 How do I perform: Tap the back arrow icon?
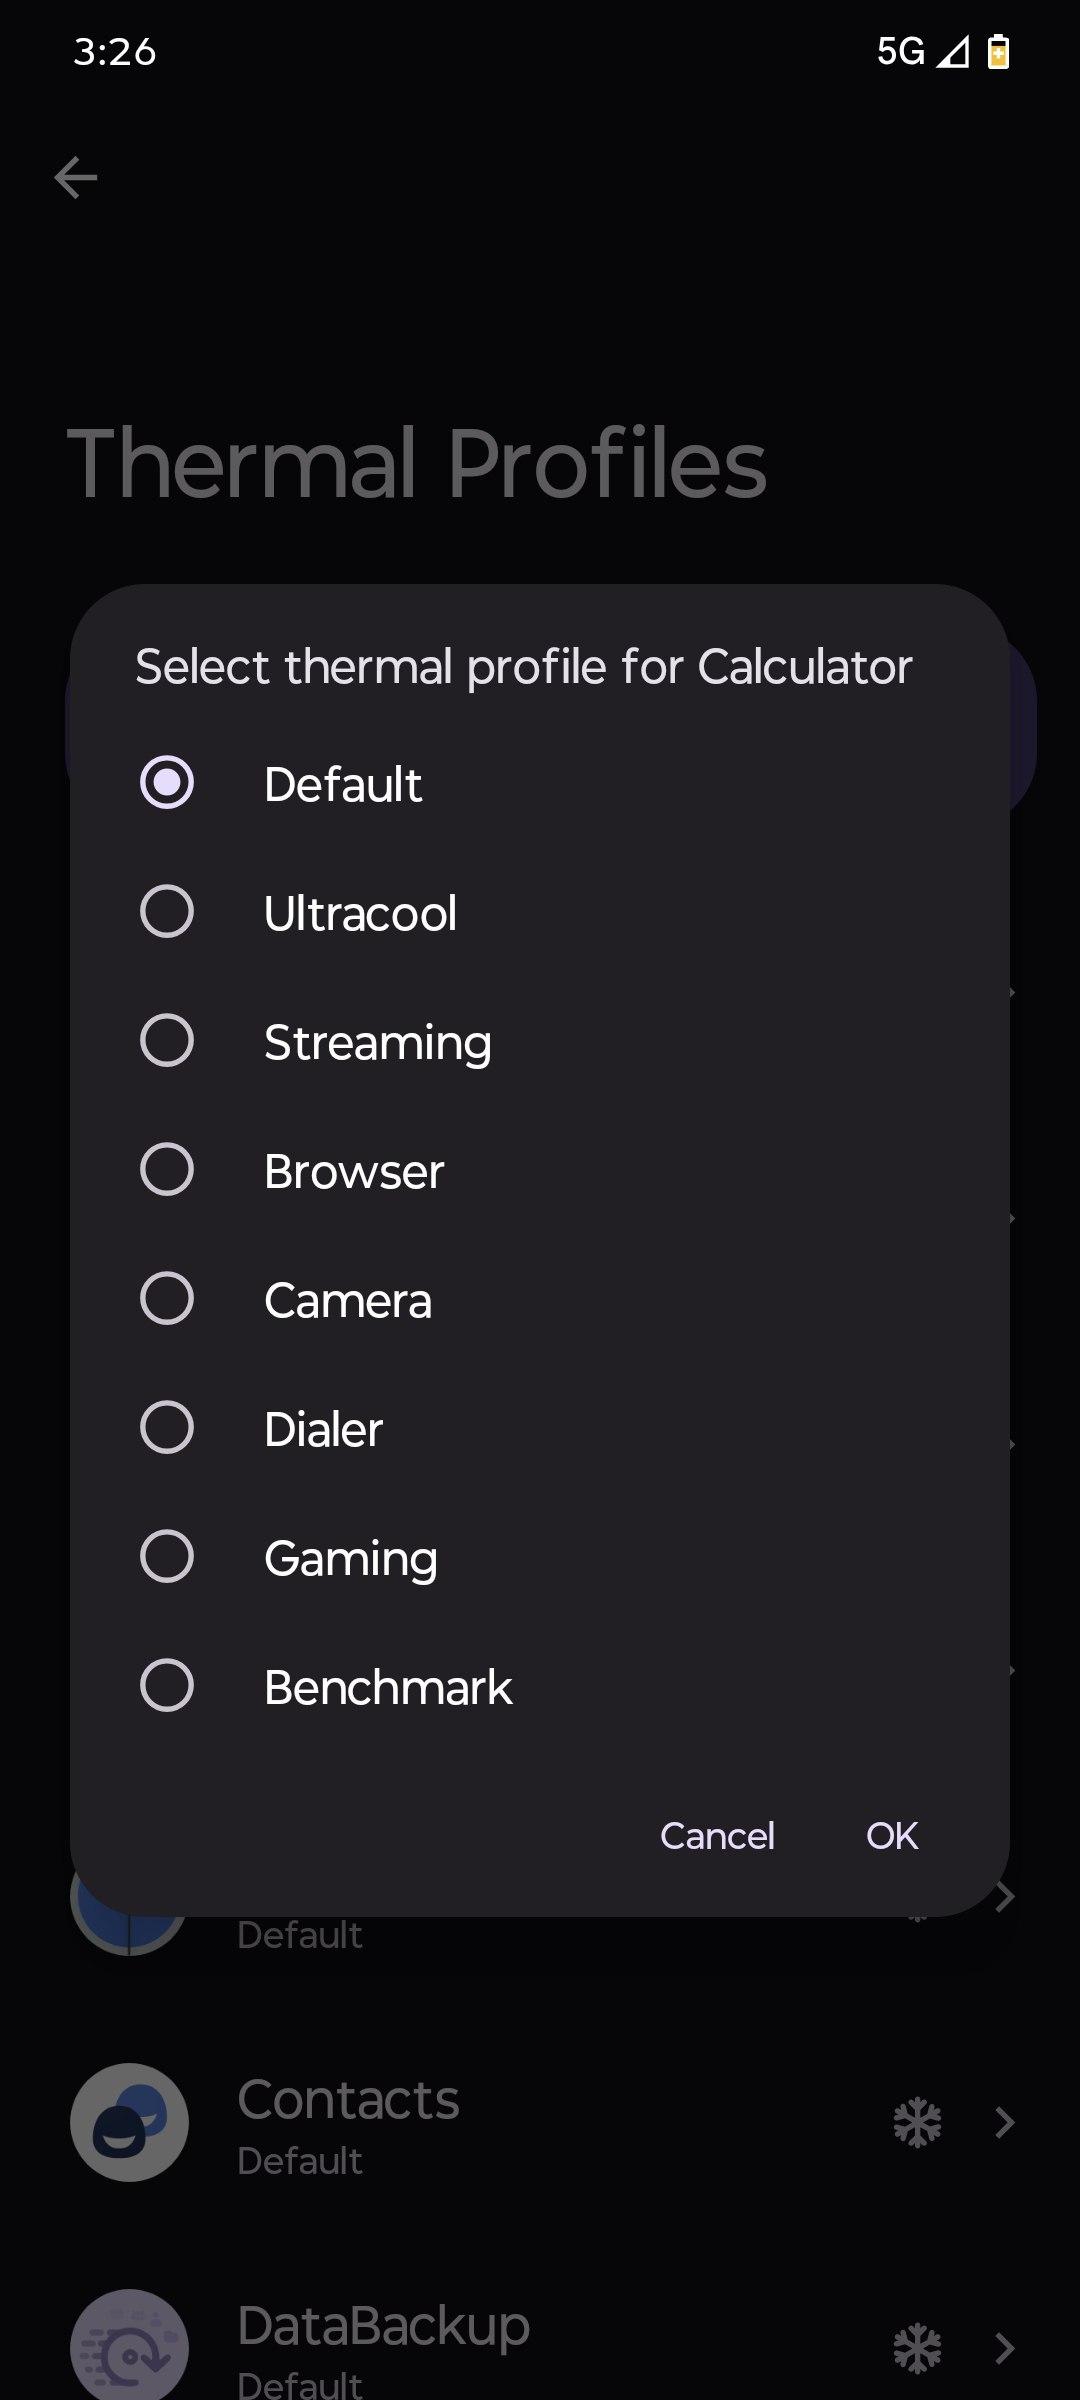click(x=76, y=178)
